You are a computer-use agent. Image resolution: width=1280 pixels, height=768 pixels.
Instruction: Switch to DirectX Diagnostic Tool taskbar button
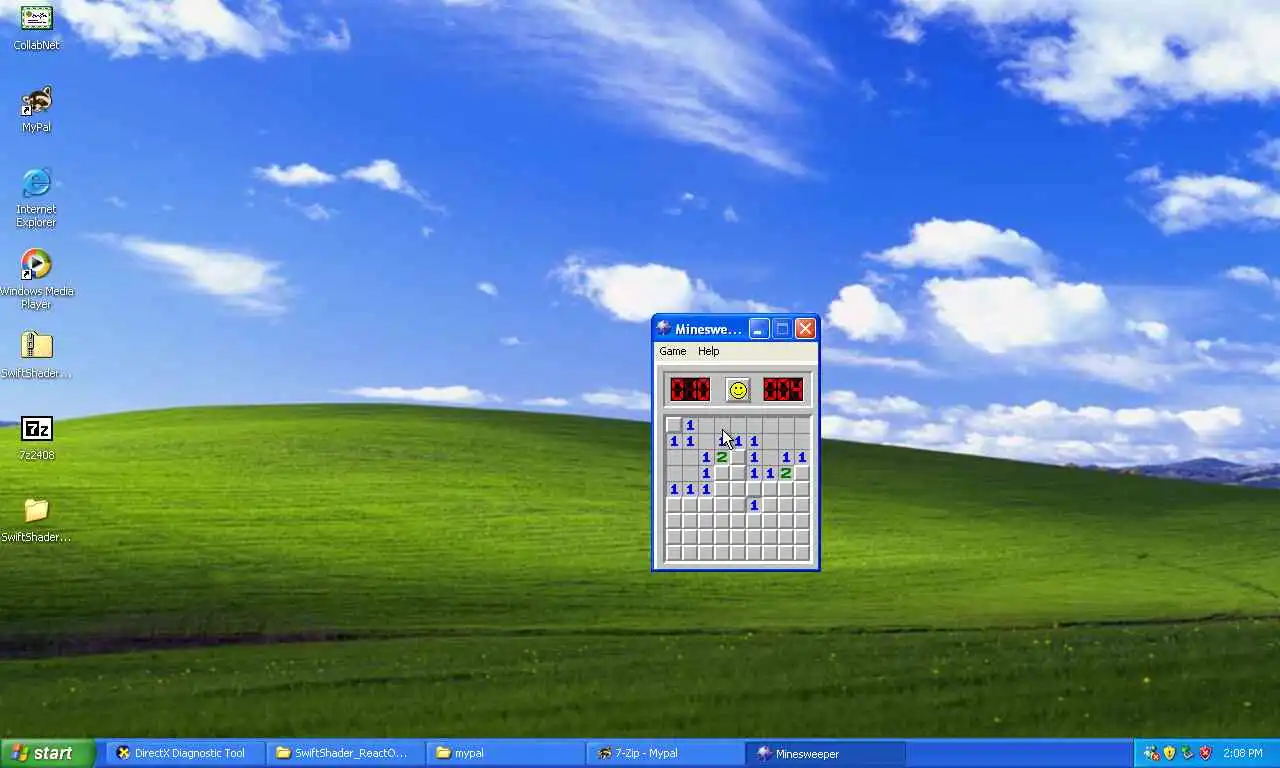click(x=186, y=753)
